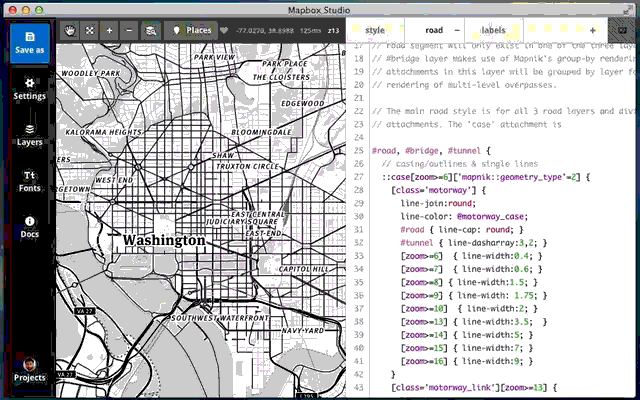Toggle the macOS fullscreen arrows icon
The height and width of the screenshot is (400, 640).
pos(628,10)
